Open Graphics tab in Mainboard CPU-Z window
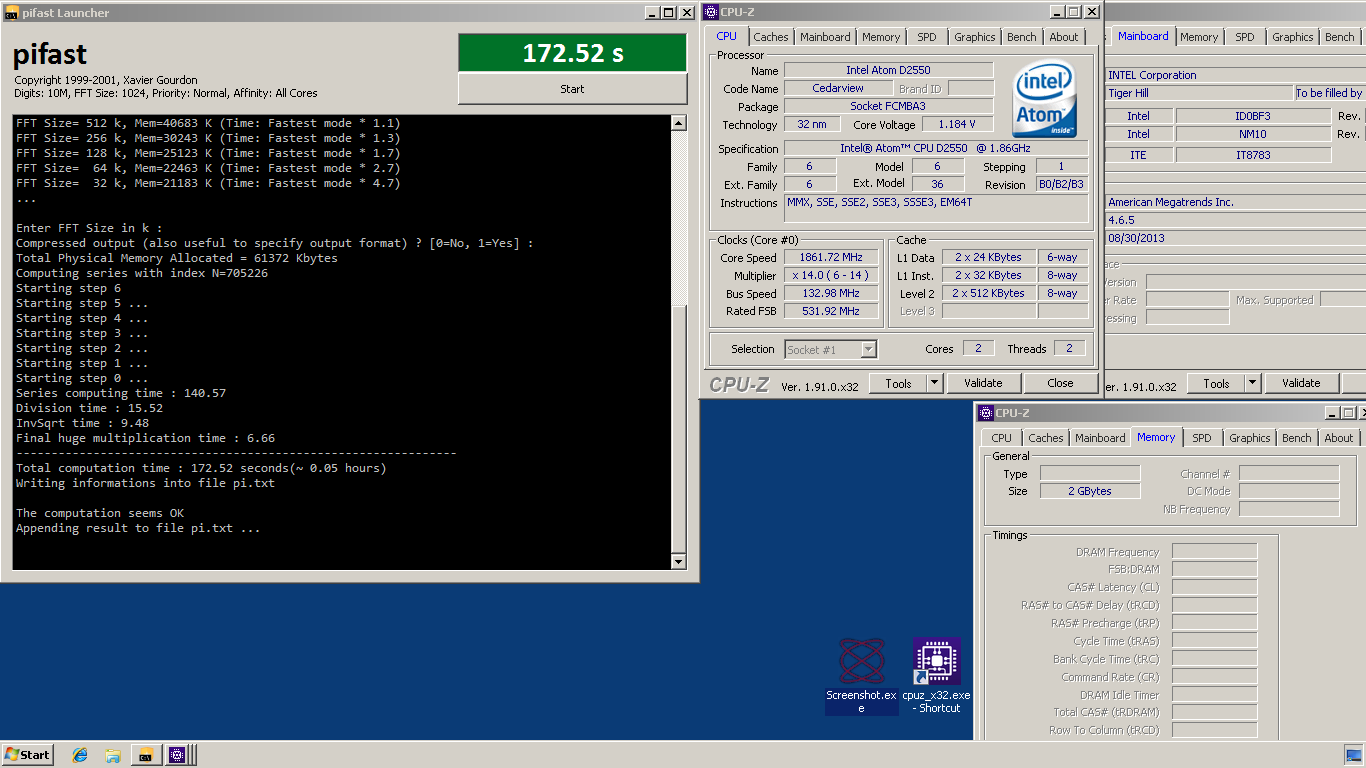The height and width of the screenshot is (768, 1366). (x=1292, y=37)
